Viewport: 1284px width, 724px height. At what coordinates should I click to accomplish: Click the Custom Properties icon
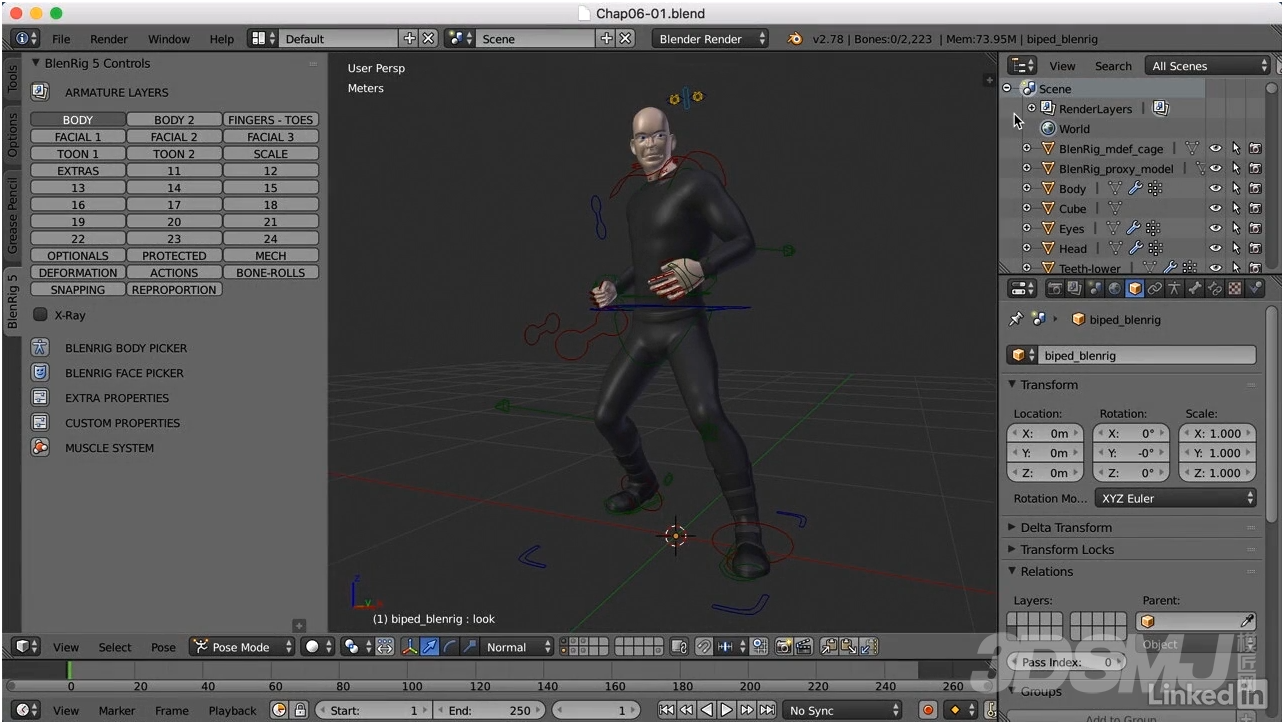tap(40, 423)
